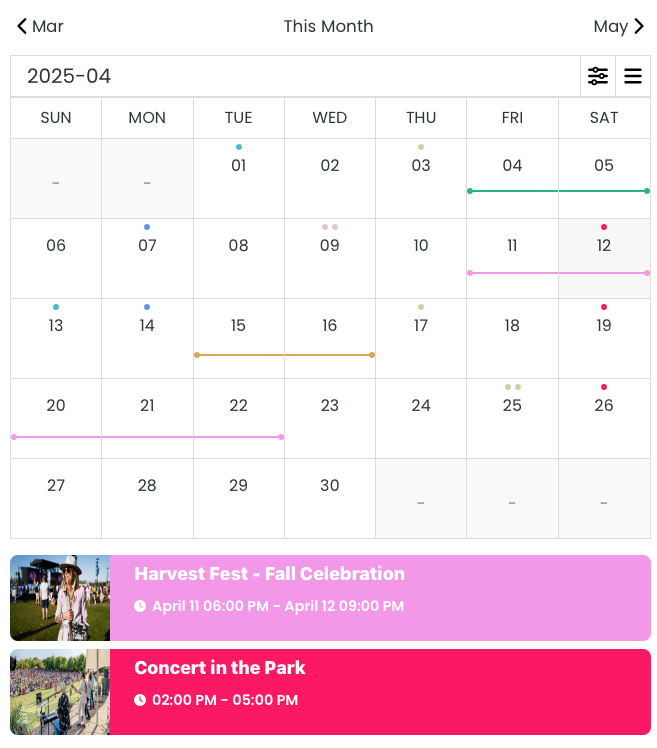This screenshot has height=748, width=657.
Task: Jump to This Month
Action: point(328,26)
